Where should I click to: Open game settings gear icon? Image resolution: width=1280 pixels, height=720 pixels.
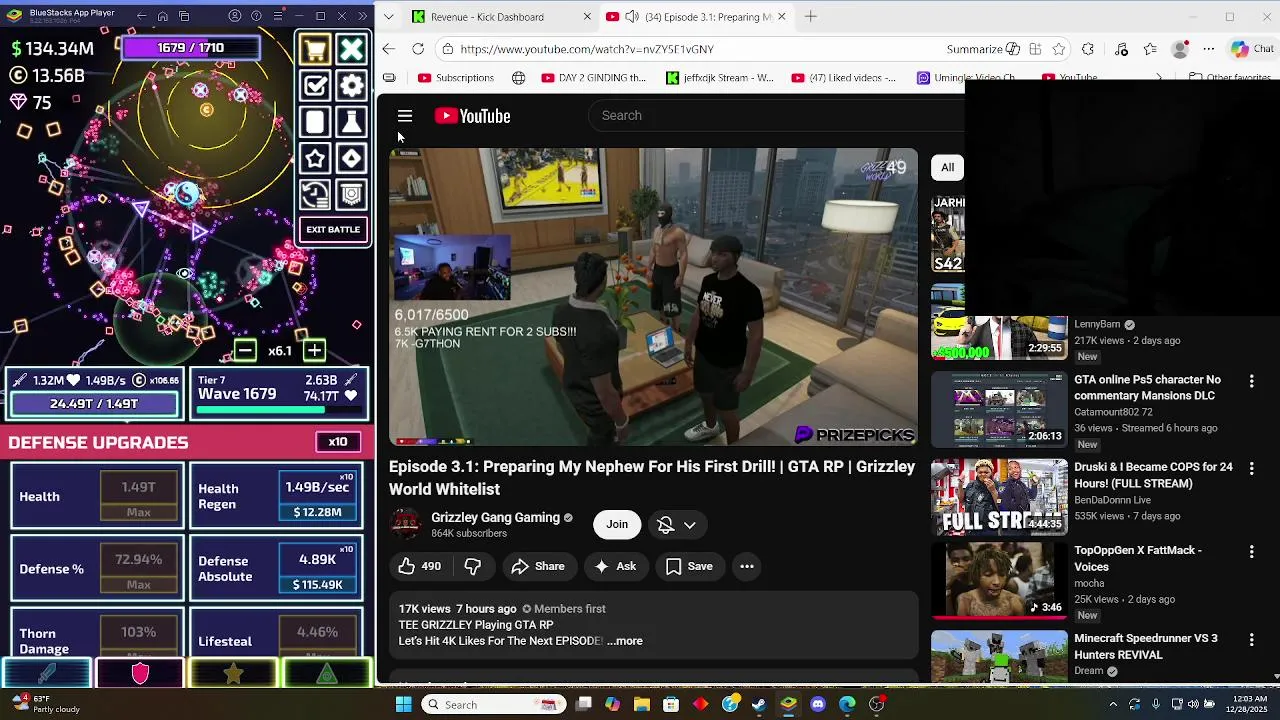click(x=351, y=85)
